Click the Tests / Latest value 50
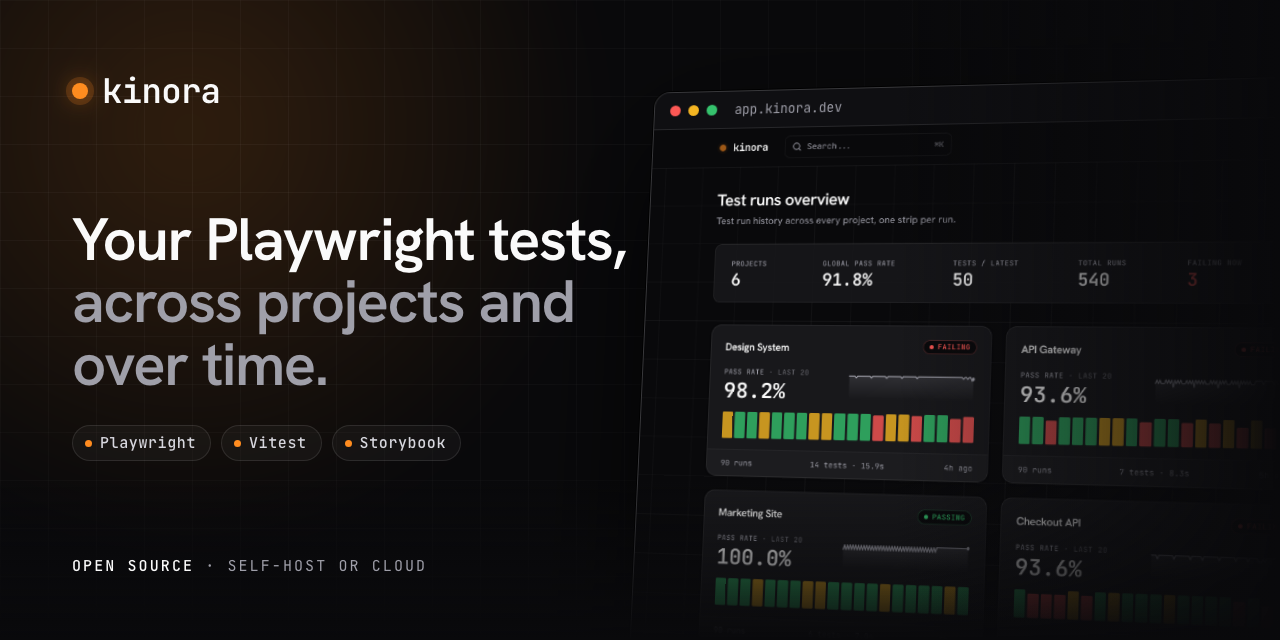Viewport: 1280px width, 640px height. click(x=963, y=280)
